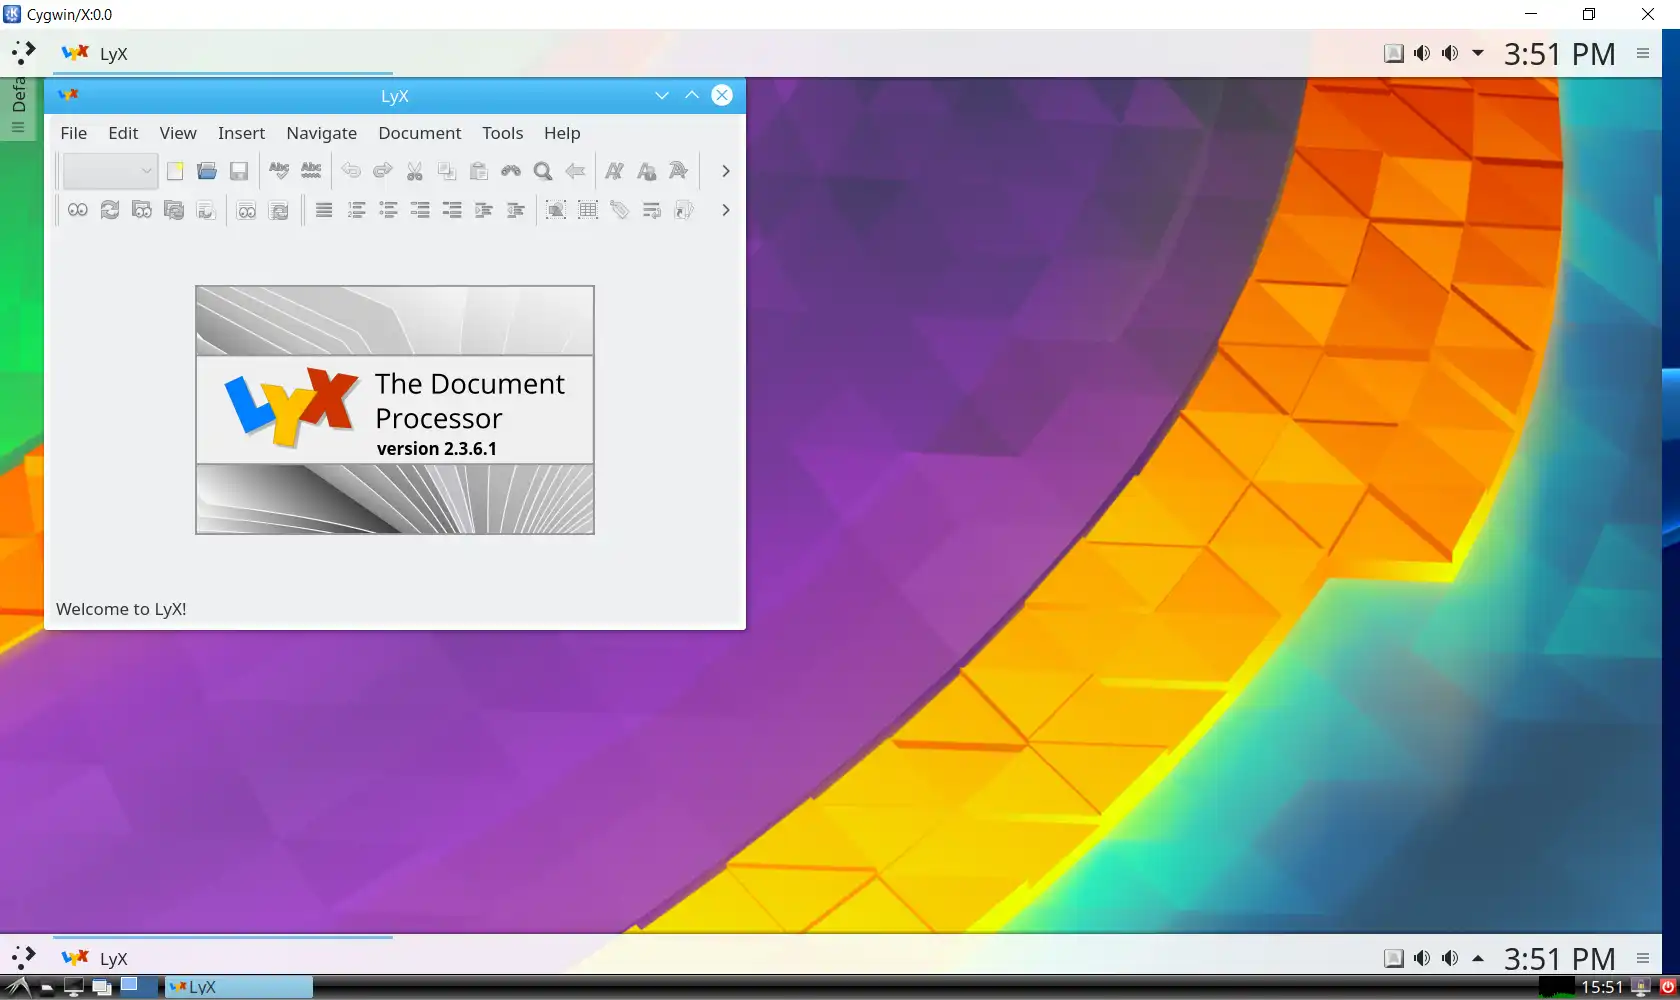Insert list environment icon
This screenshot has width=1680, height=1000.
[420, 210]
